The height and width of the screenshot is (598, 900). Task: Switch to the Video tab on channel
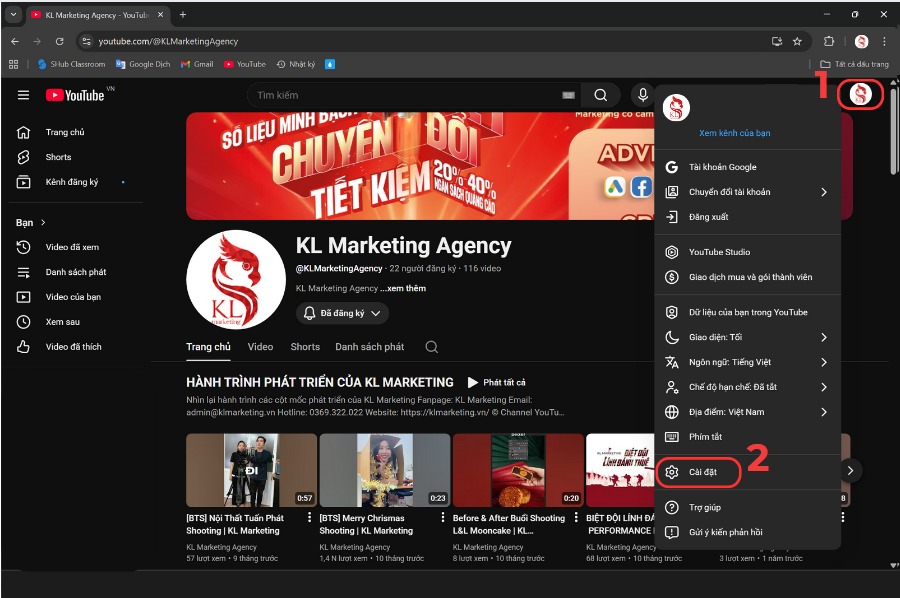point(260,347)
